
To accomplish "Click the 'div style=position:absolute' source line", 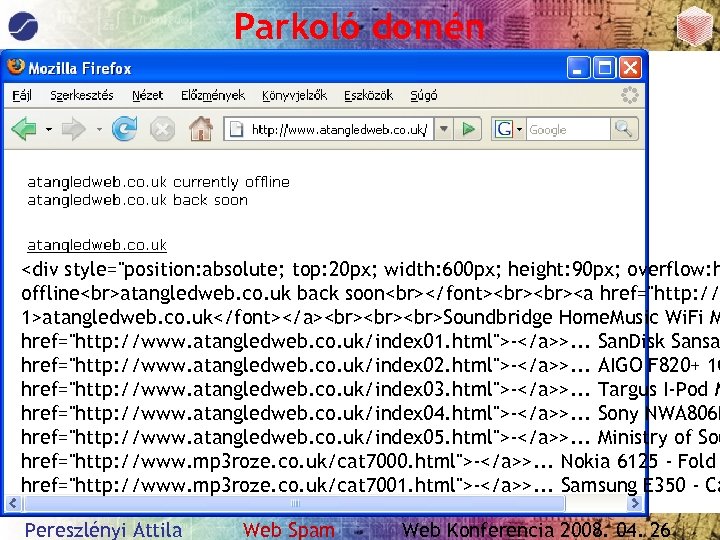I will tap(370, 270).
